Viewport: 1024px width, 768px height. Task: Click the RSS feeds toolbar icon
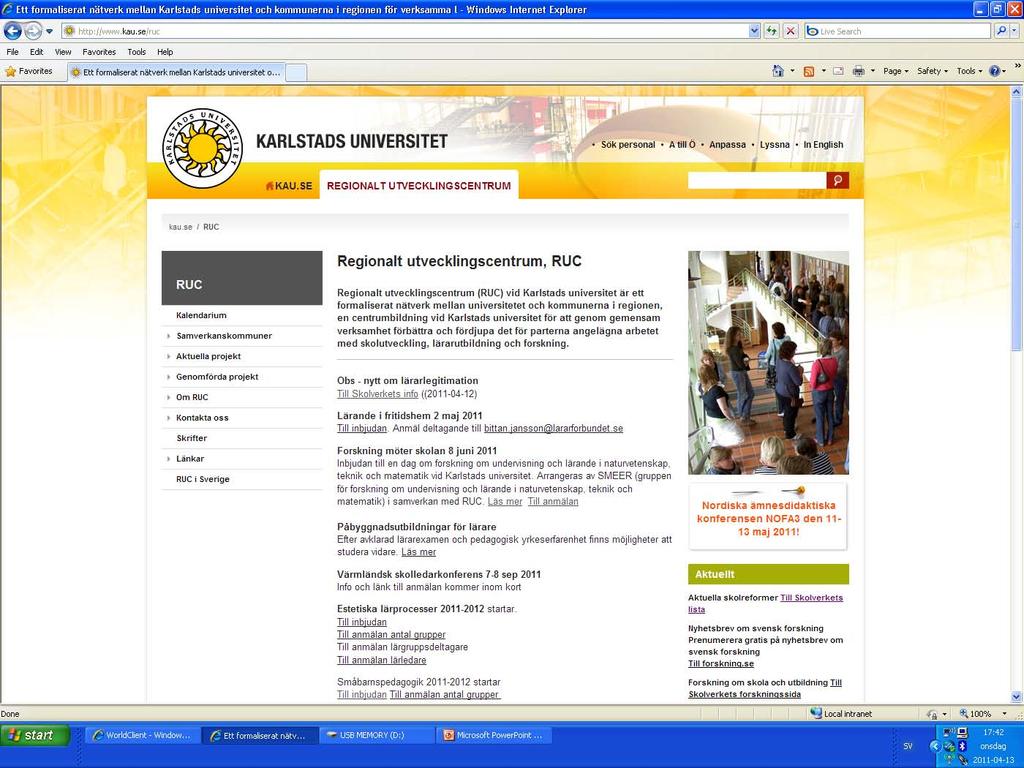pyautogui.click(x=808, y=71)
